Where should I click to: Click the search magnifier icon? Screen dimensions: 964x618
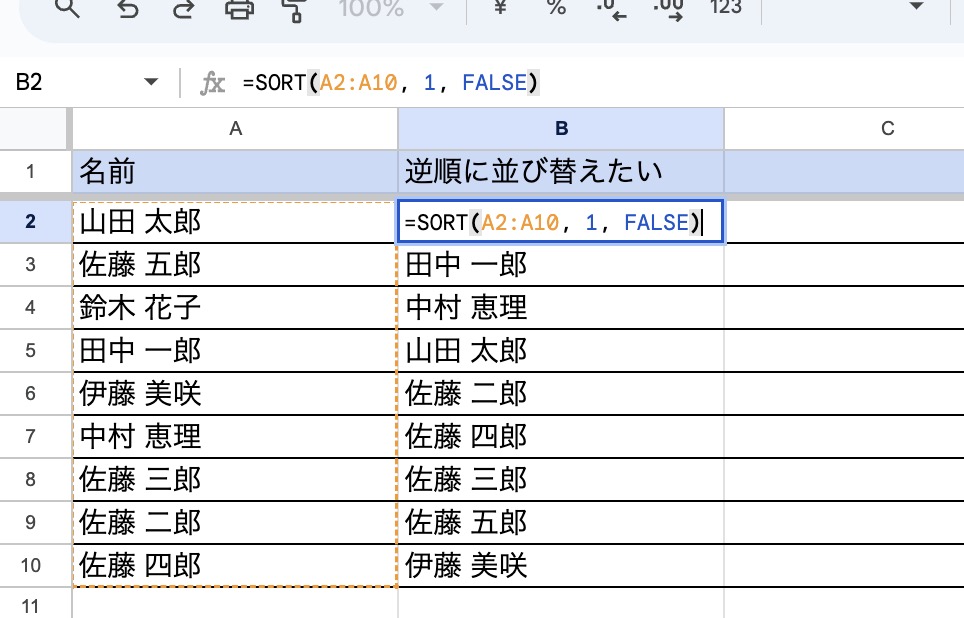point(67,9)
